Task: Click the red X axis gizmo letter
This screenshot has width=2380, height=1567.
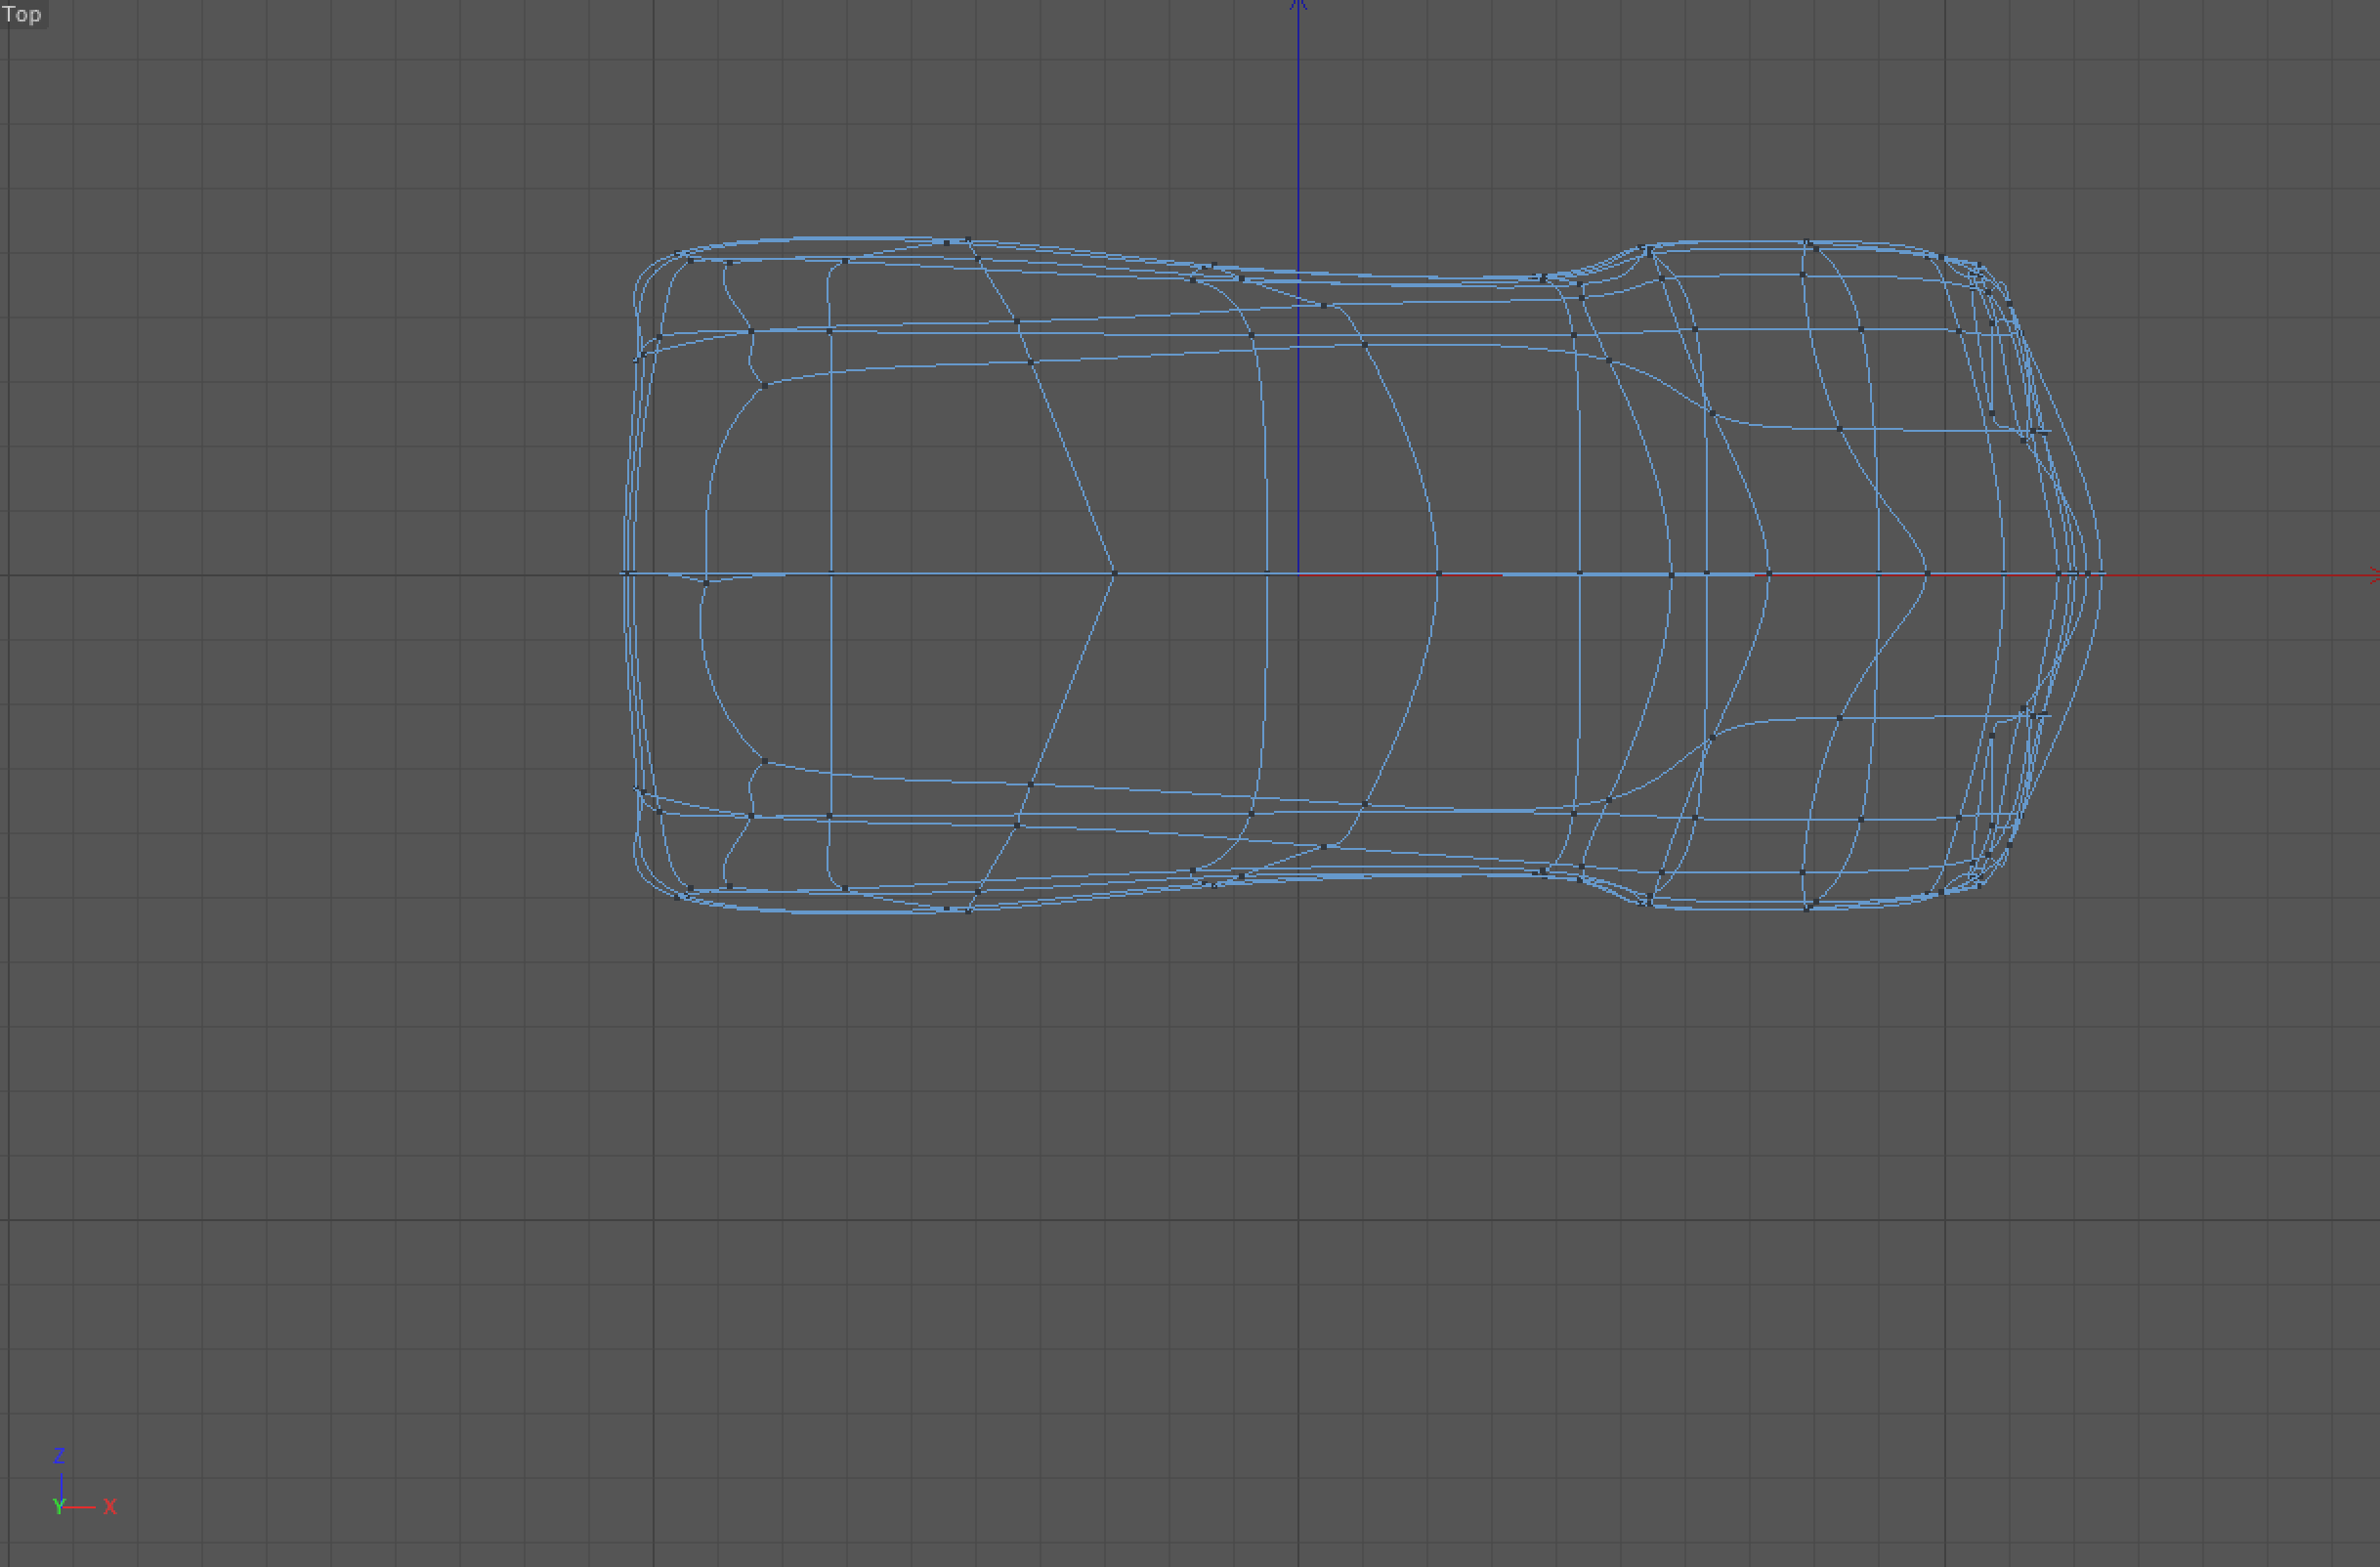Action: coord(110,1506)
